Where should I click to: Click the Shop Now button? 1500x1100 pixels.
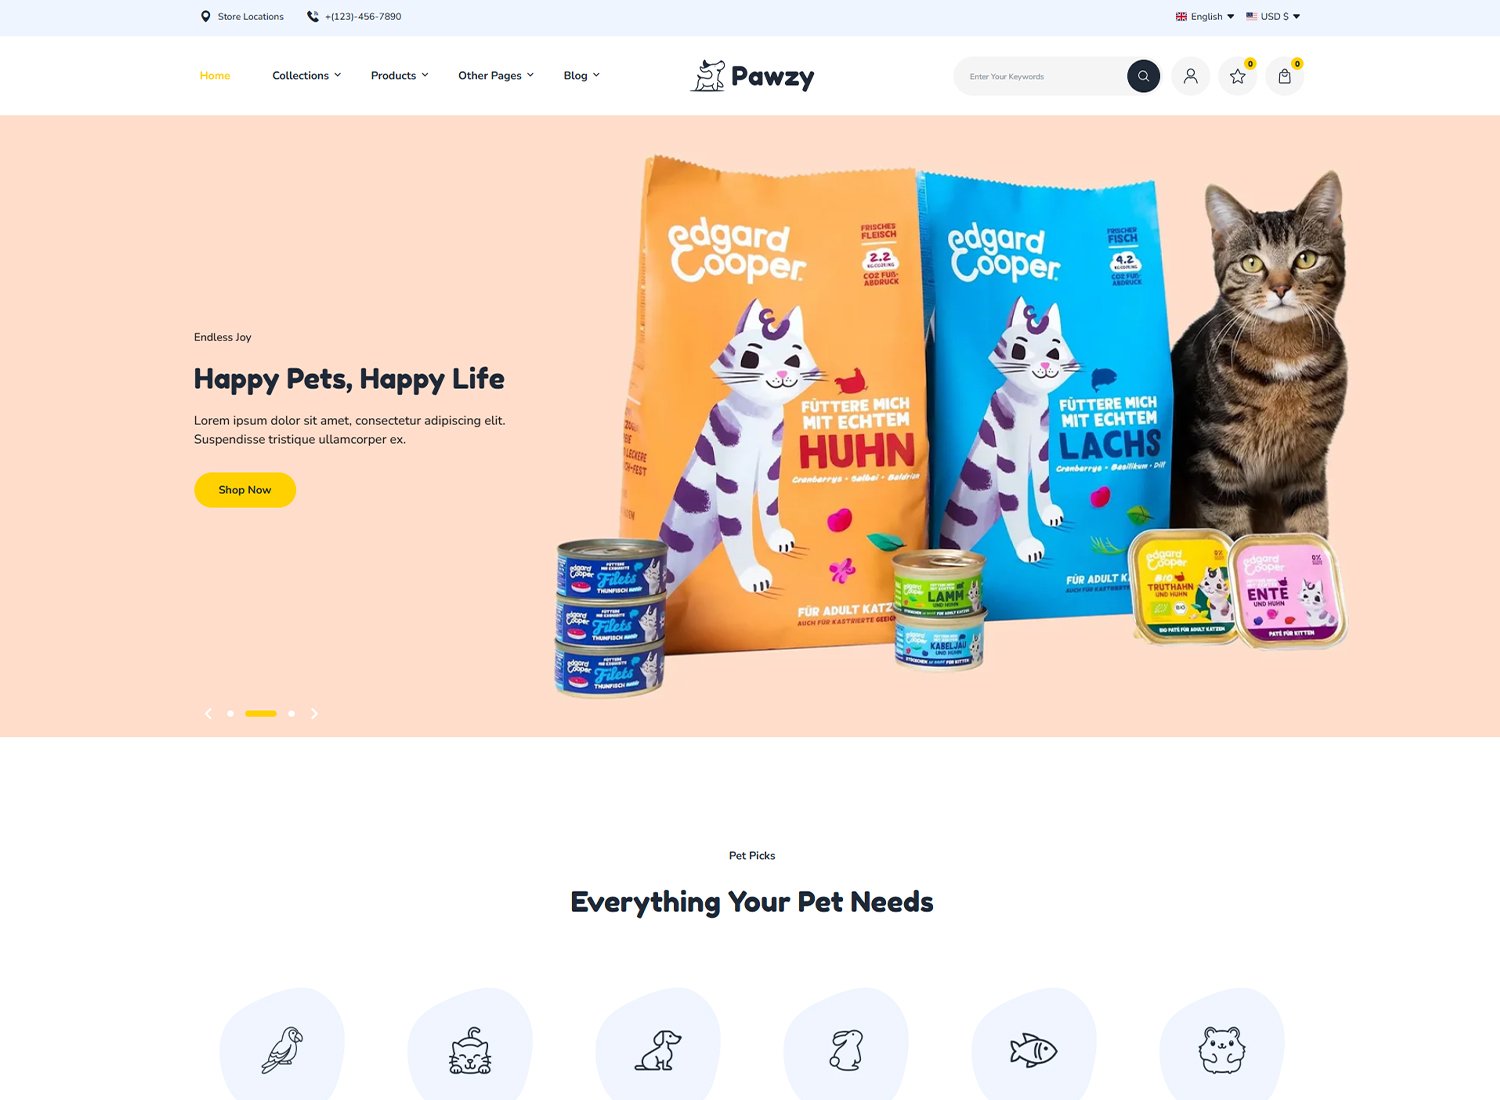click(245, 490)
